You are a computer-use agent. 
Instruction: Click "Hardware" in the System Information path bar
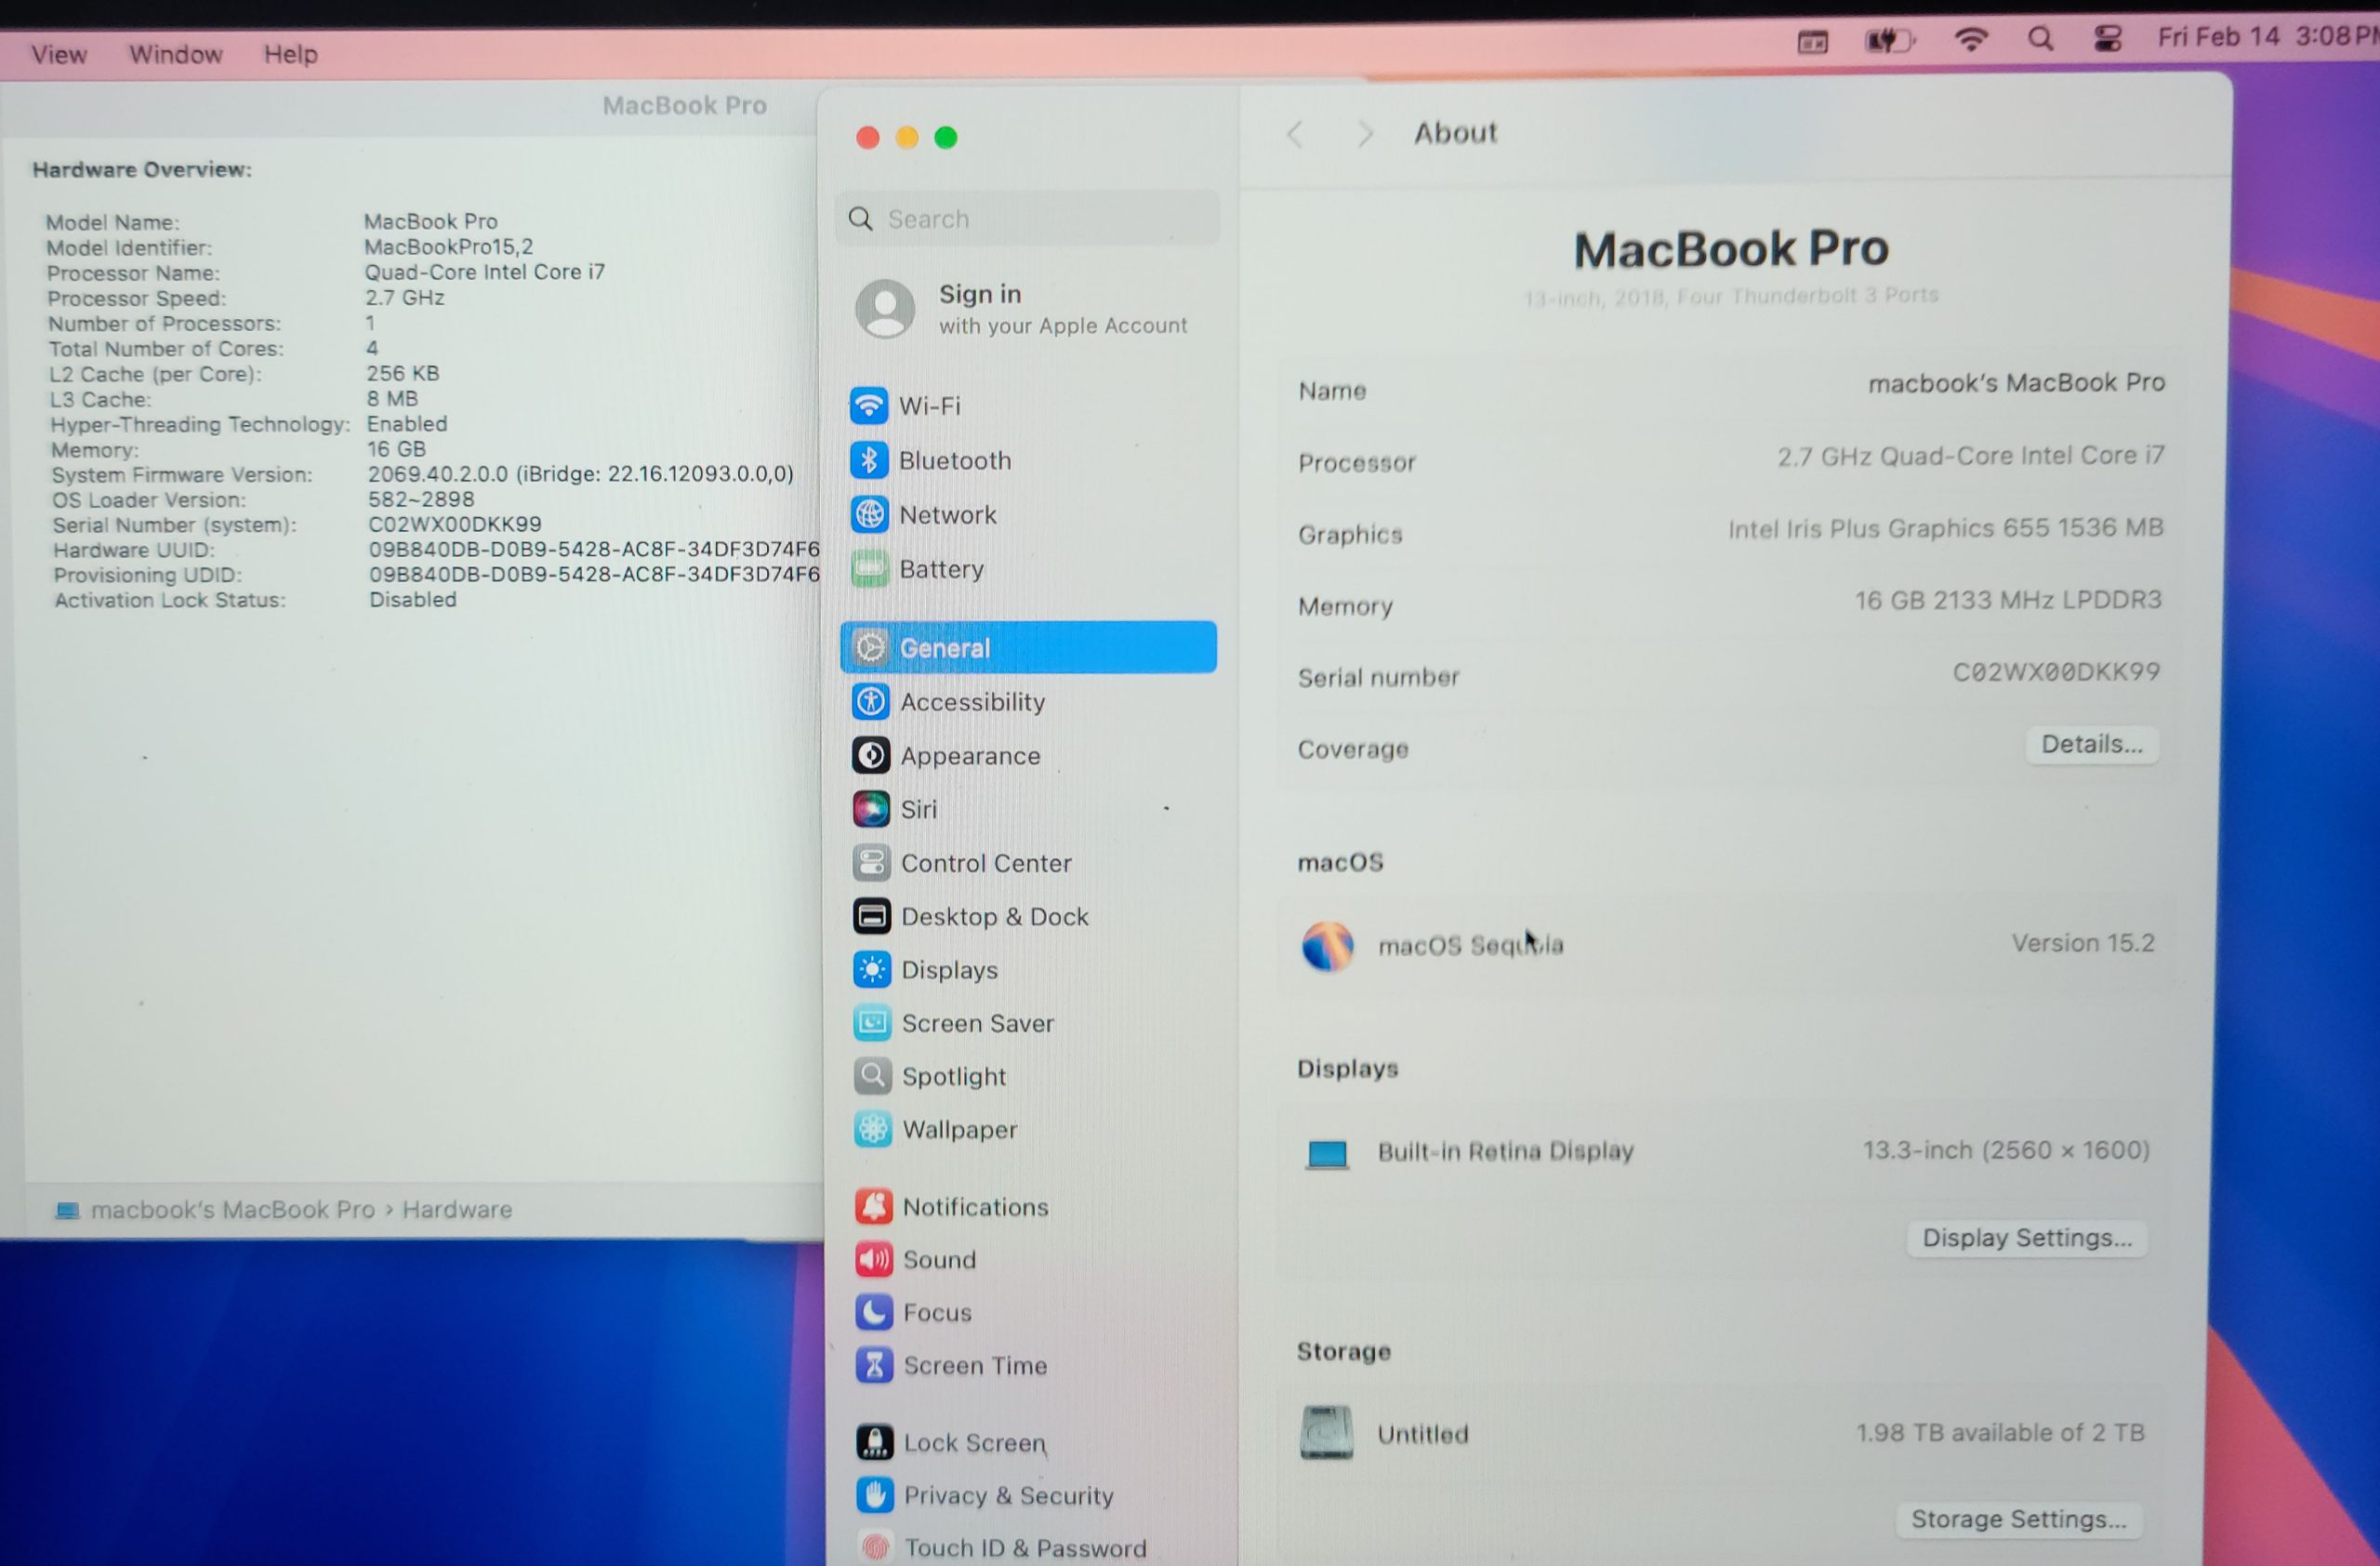click(x=457, y=1209)
